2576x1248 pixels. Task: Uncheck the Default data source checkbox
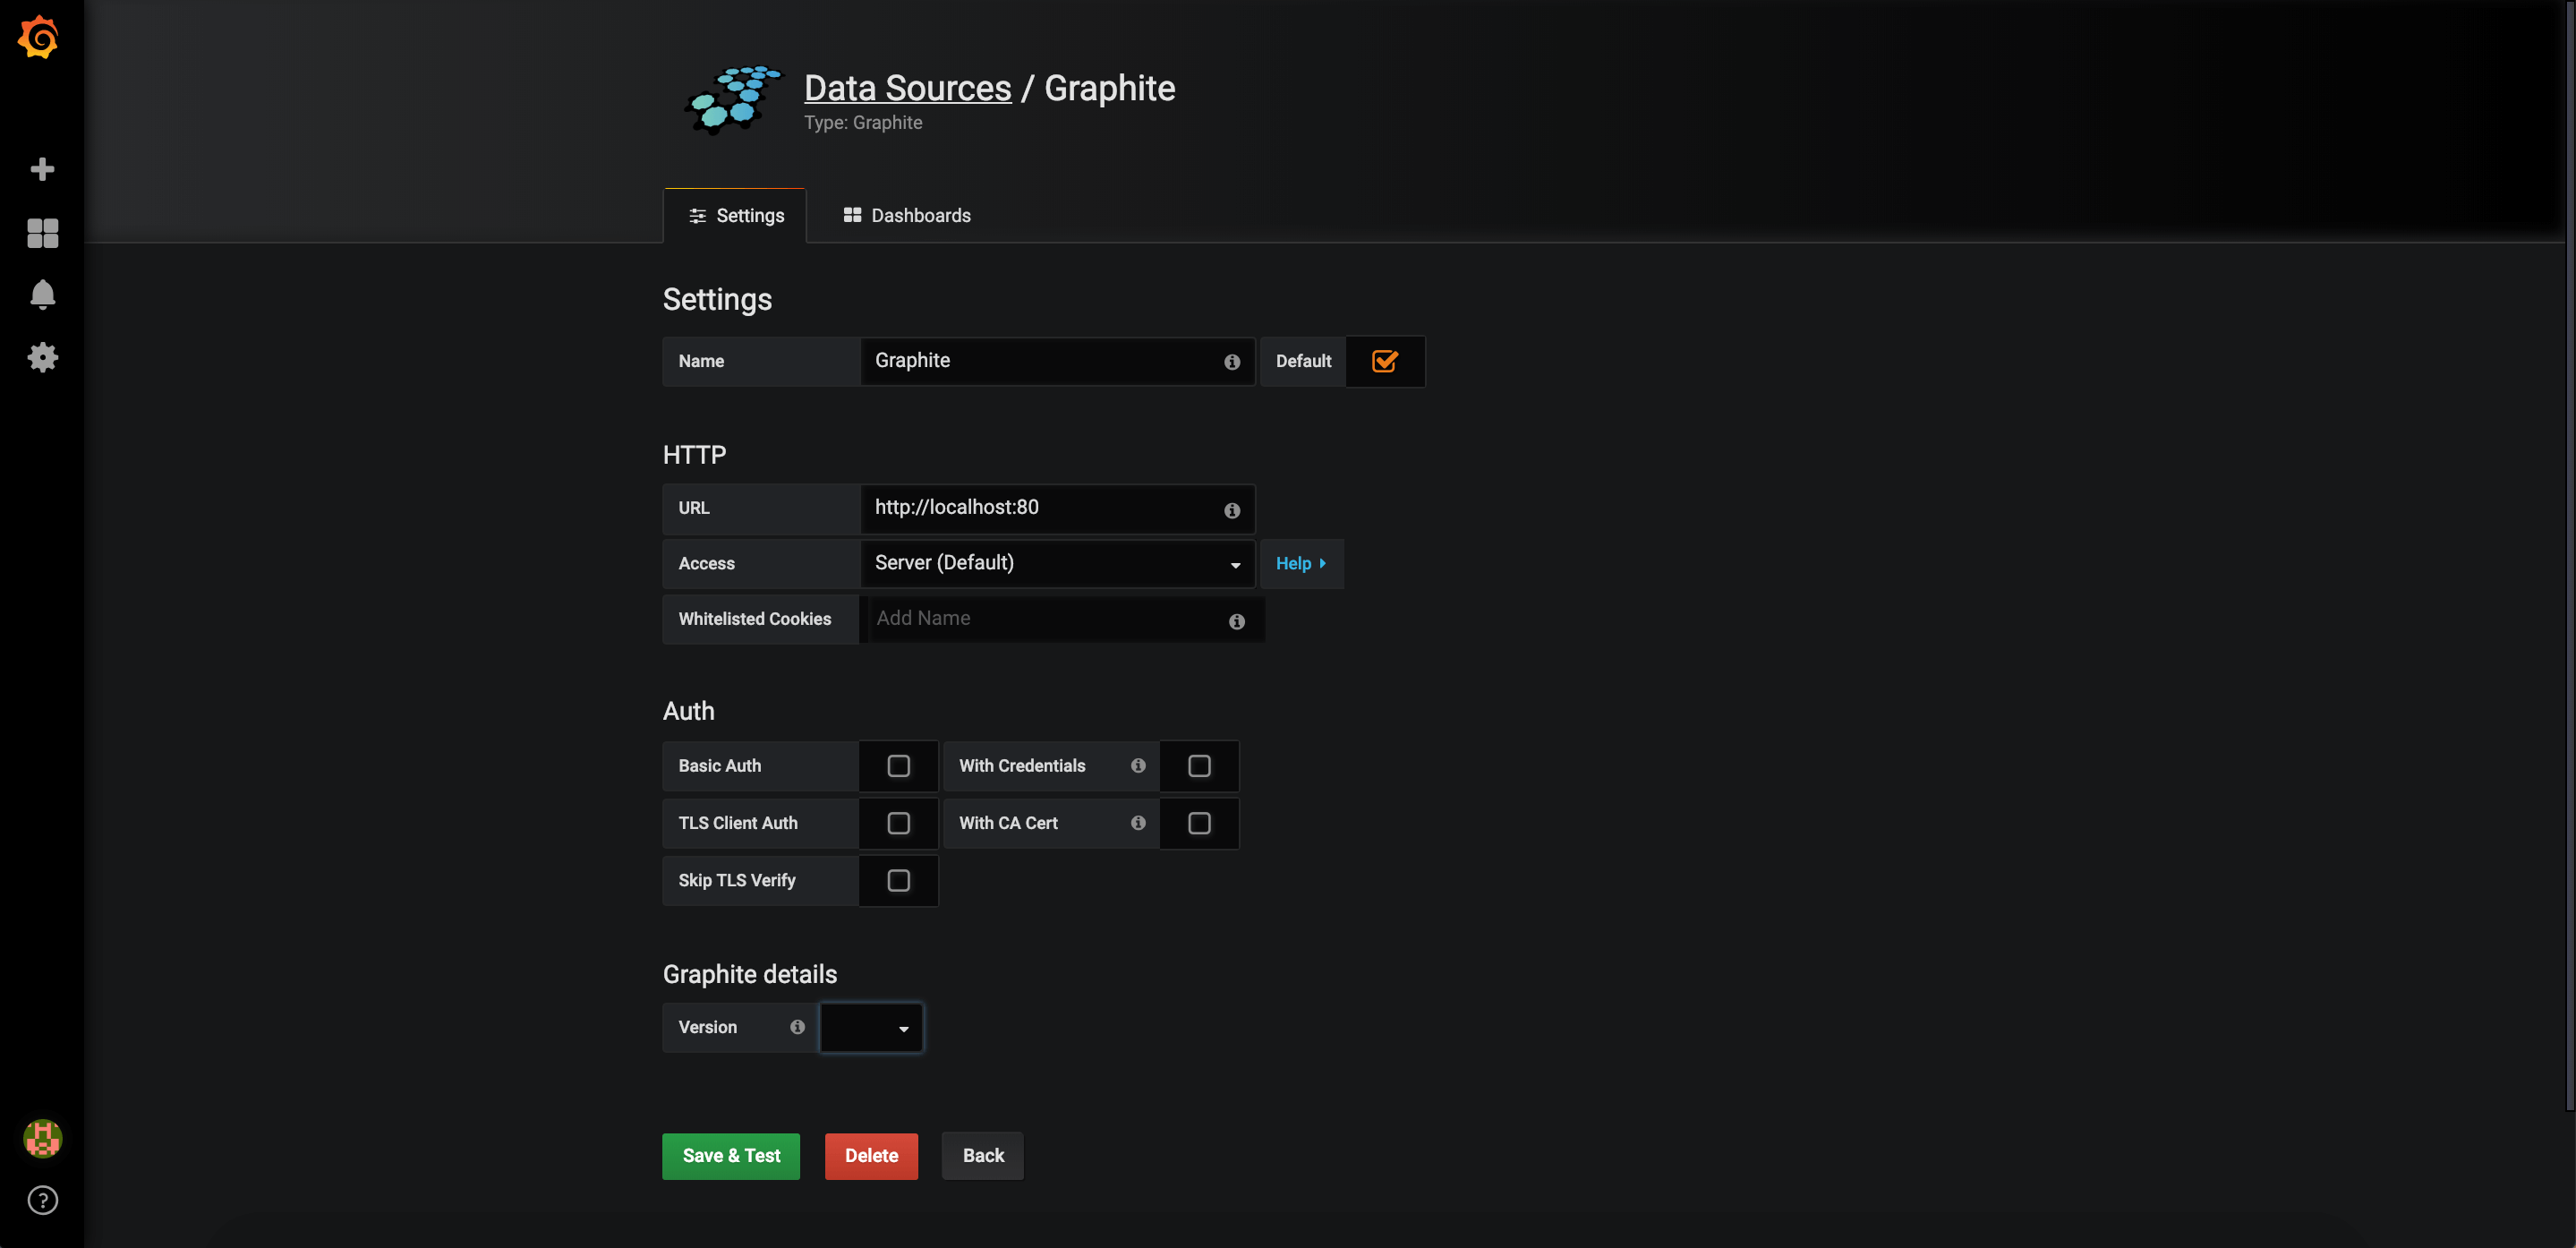1385,361
